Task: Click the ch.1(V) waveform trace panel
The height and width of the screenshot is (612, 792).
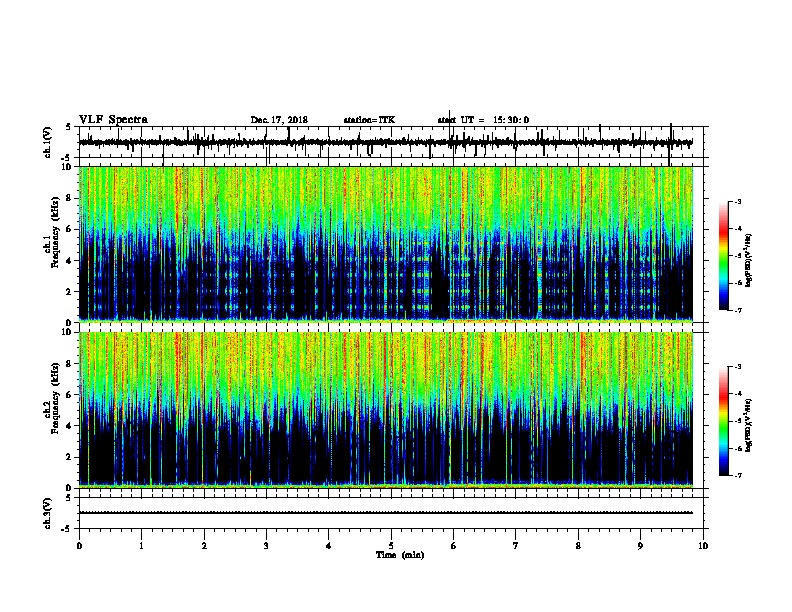Action: [391, 142]
